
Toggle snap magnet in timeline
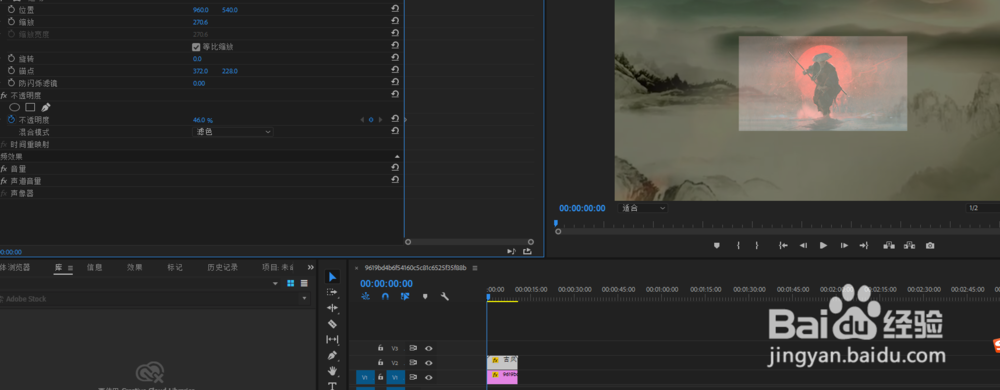pos(385,296)
